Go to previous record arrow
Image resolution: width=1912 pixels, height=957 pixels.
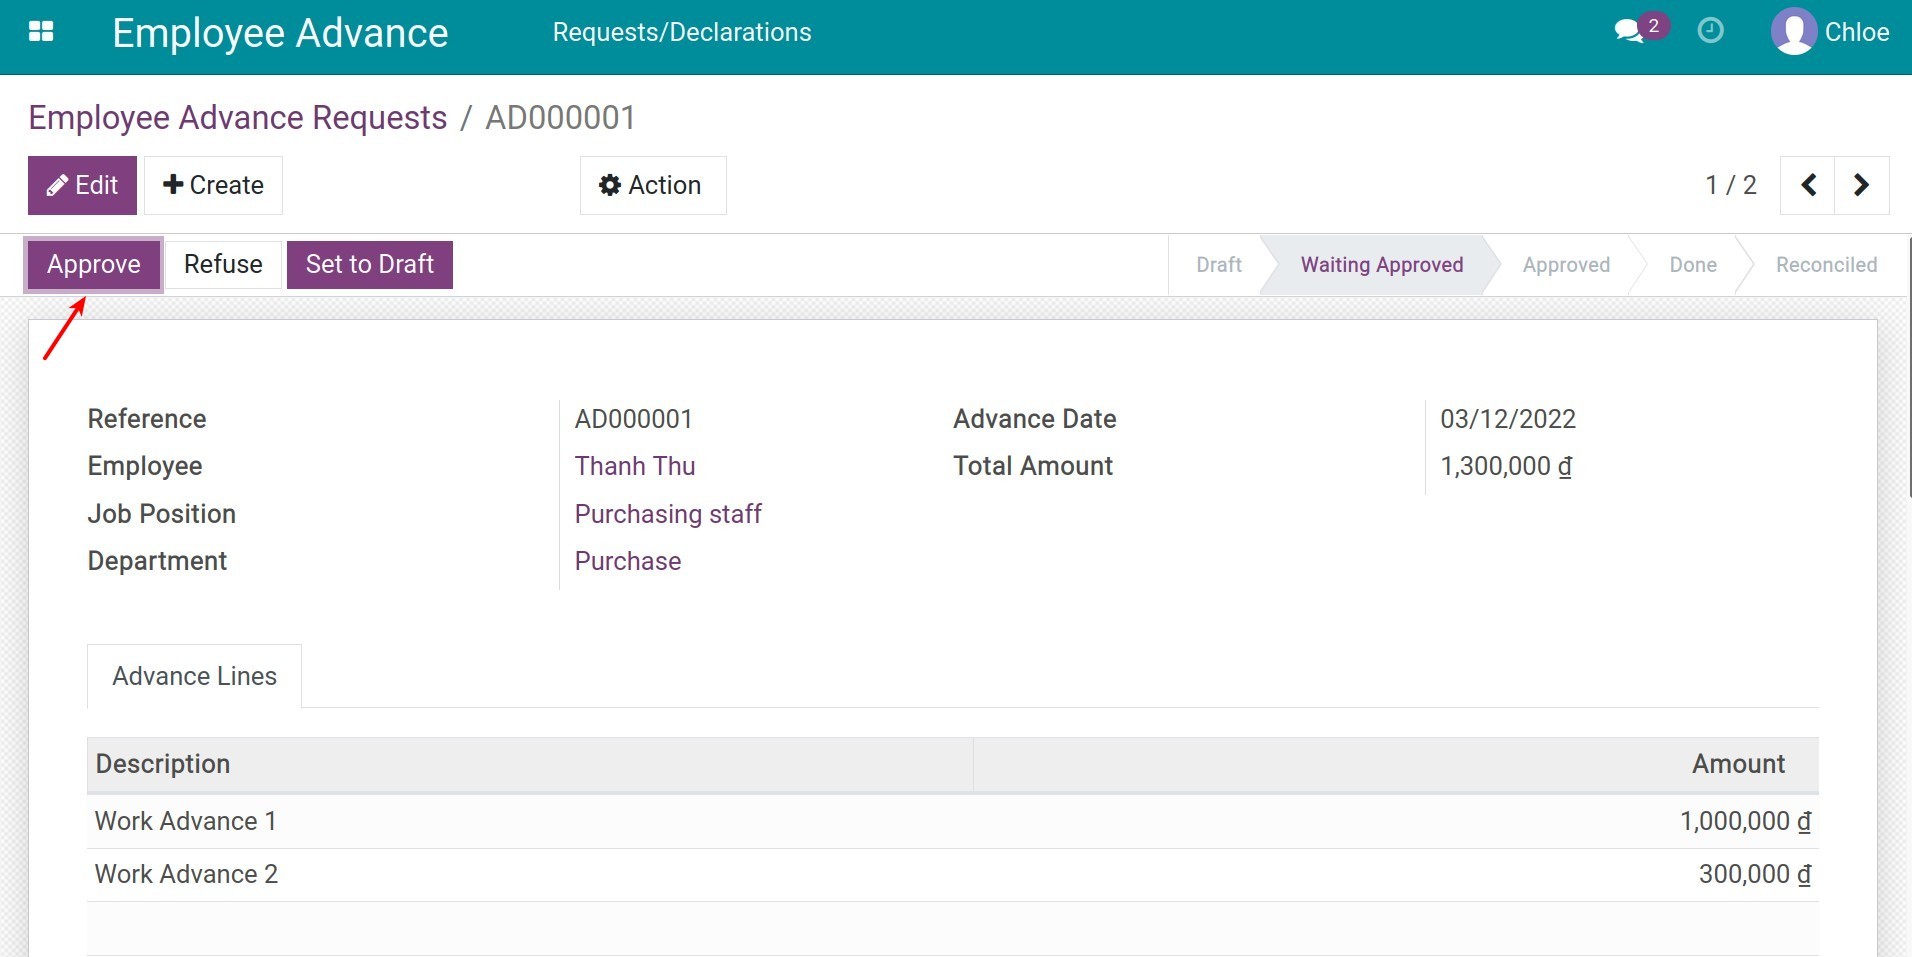1808,185
